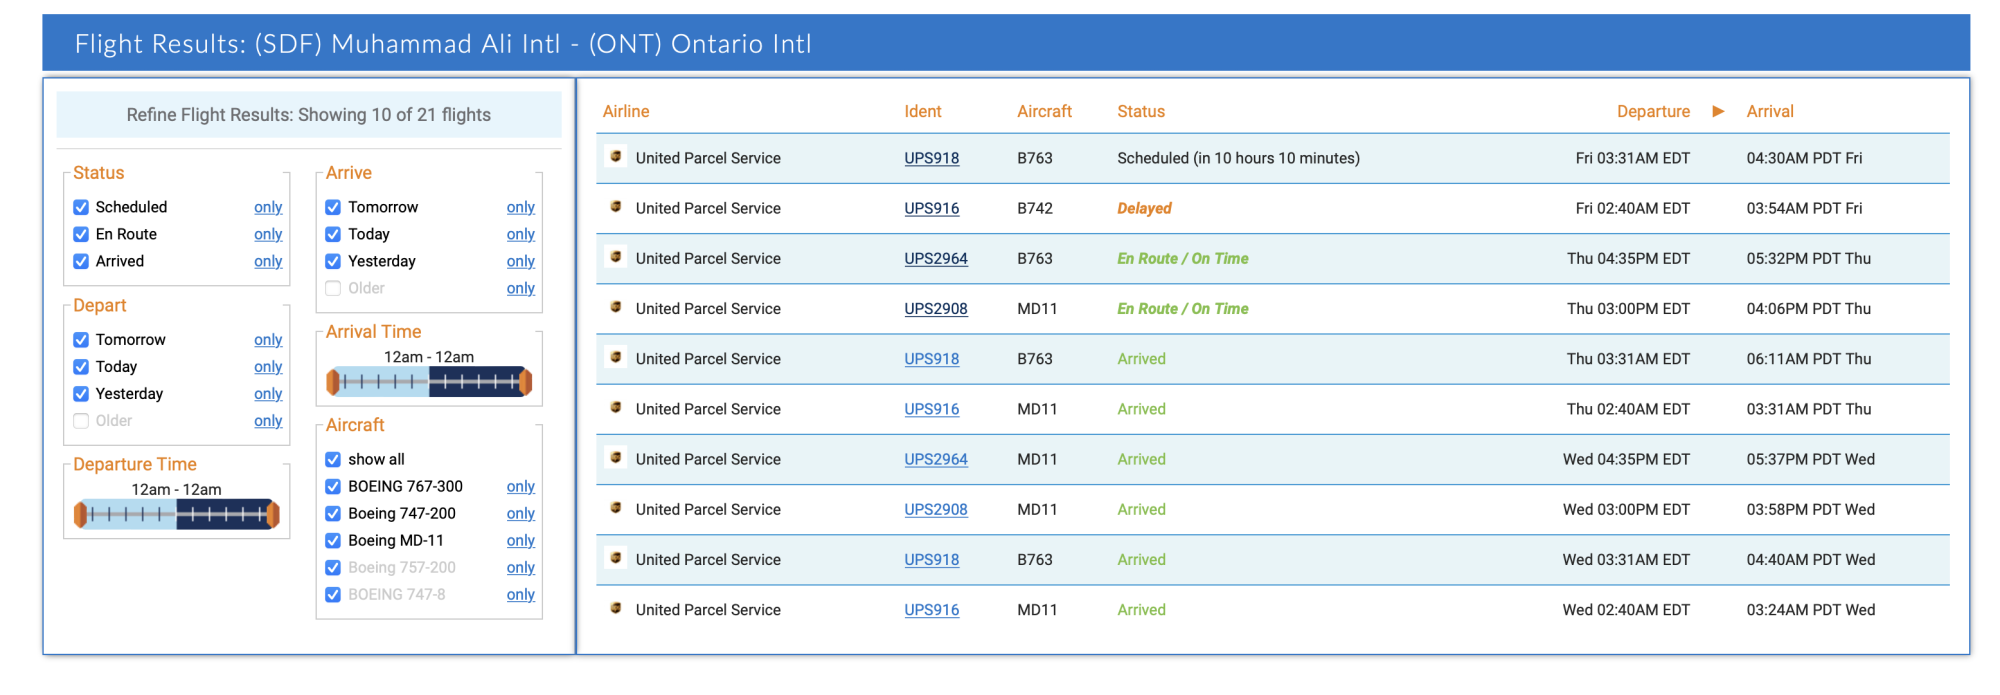This screenshot has height=695, width=2000.
Task: Click left handle of Departure Time slider
Action: click(80, 514)
